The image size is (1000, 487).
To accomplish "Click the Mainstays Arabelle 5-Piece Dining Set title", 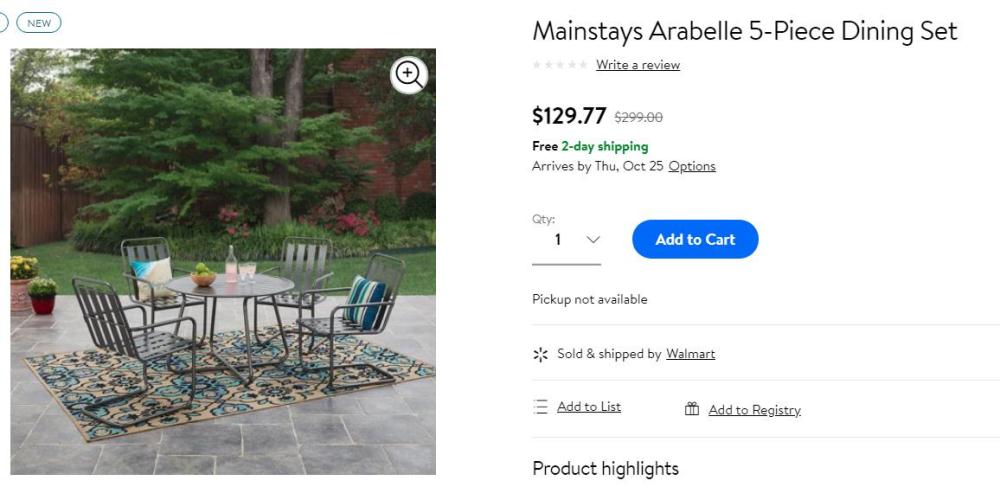I will click(745, 31).
